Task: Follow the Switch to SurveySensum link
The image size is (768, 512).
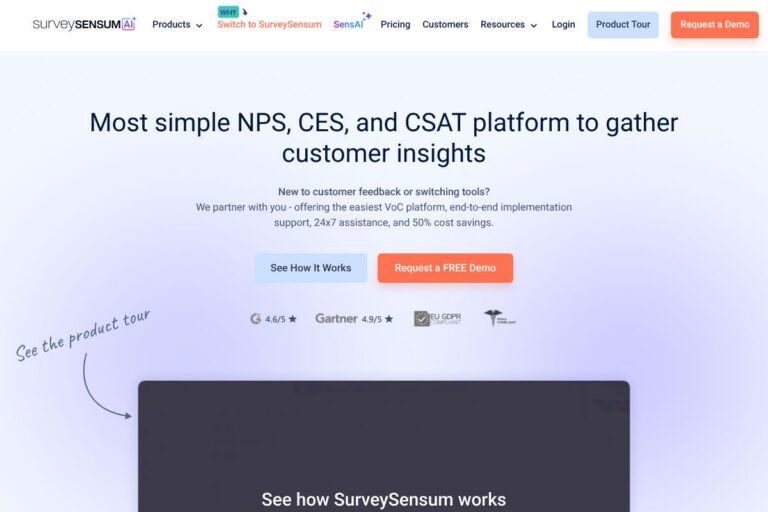Action: pyautogui.click(x=269, y=24)
